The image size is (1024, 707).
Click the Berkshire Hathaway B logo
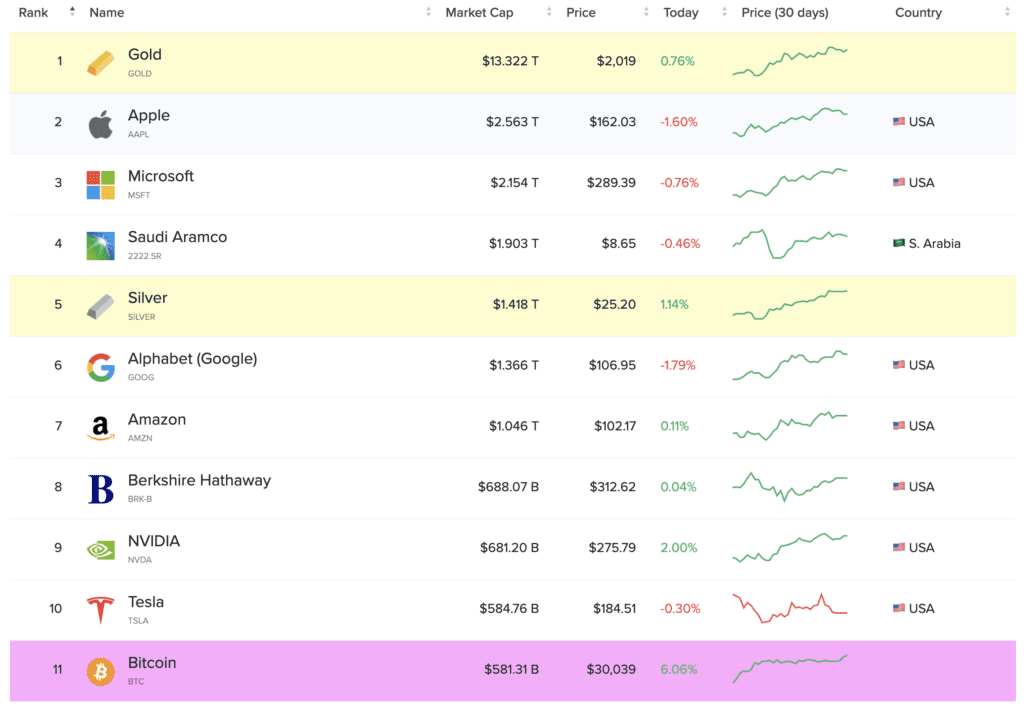point(101,488)
